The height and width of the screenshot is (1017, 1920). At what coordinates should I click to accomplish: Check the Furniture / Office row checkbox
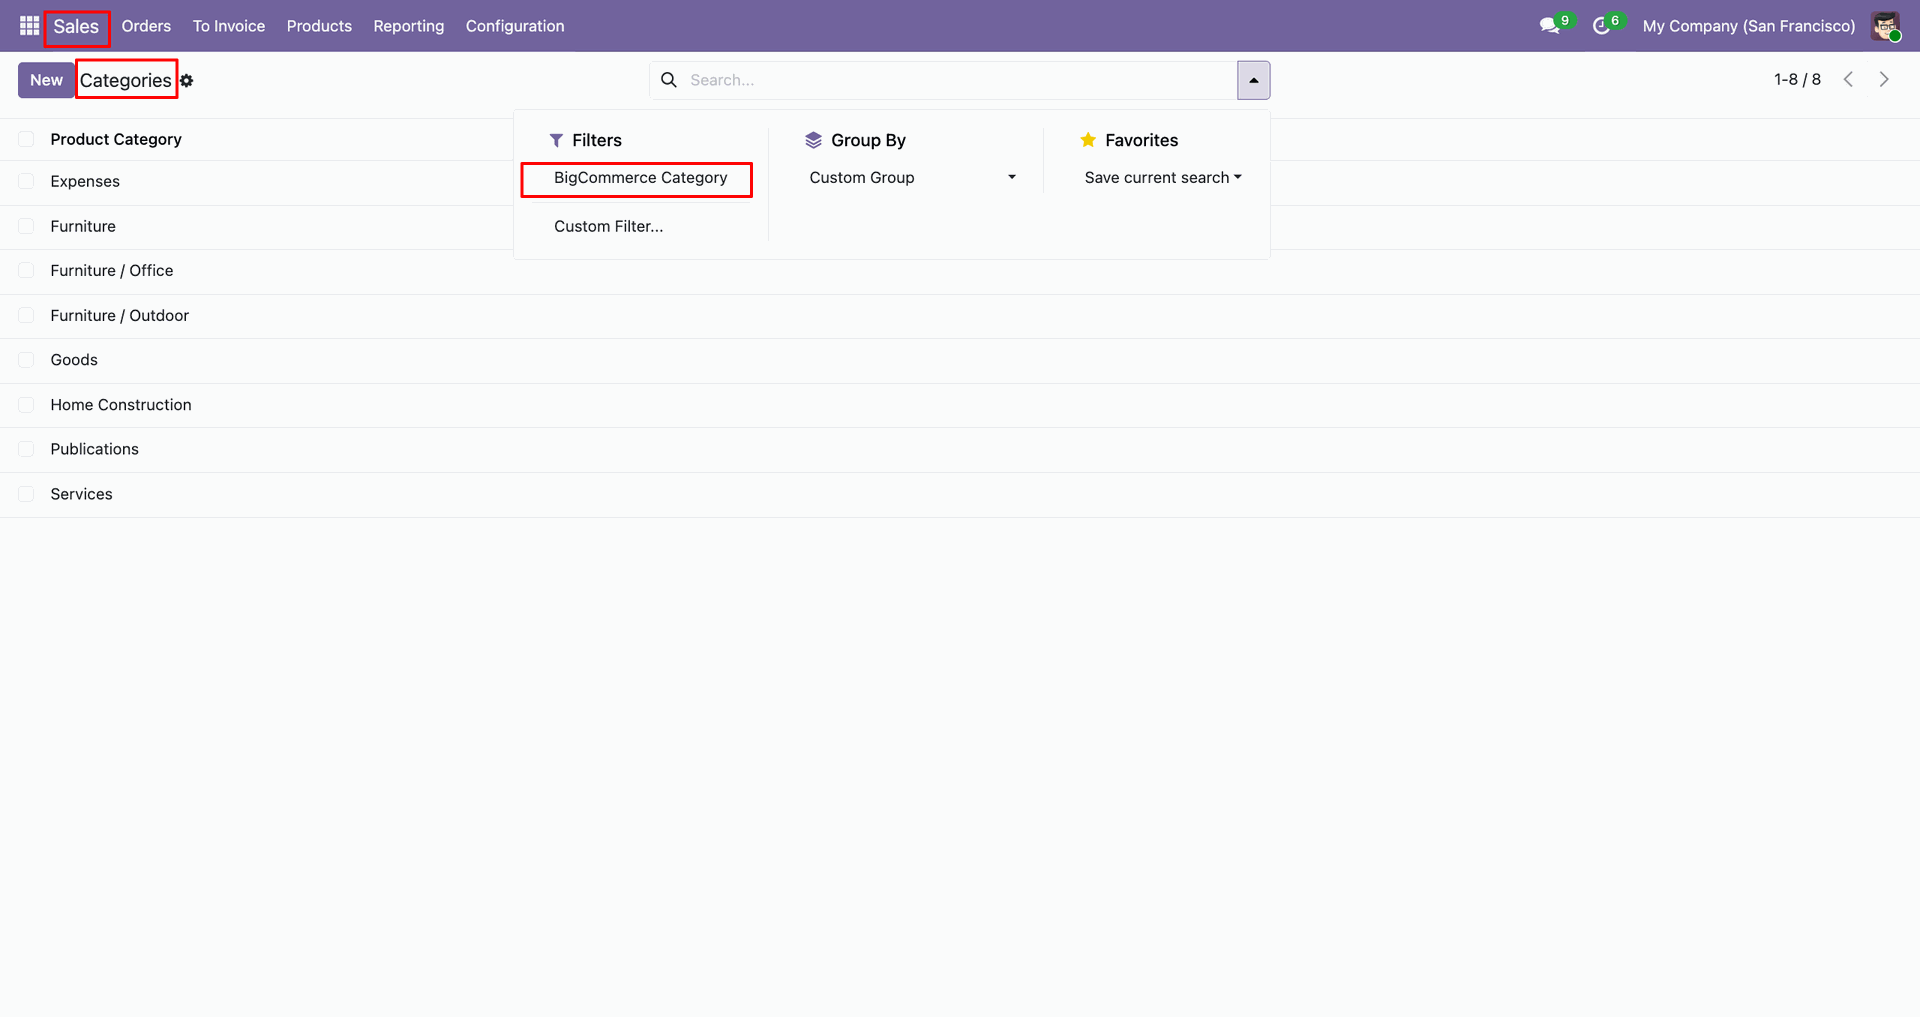(27, 270)
